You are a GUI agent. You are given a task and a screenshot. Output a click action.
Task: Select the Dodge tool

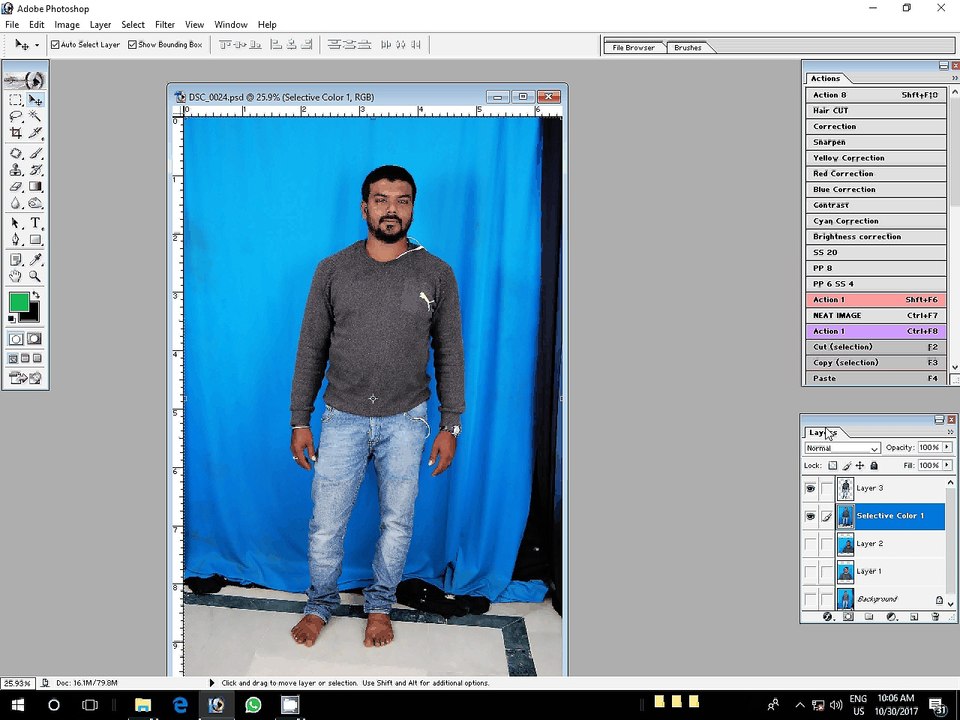coord(35,203)
